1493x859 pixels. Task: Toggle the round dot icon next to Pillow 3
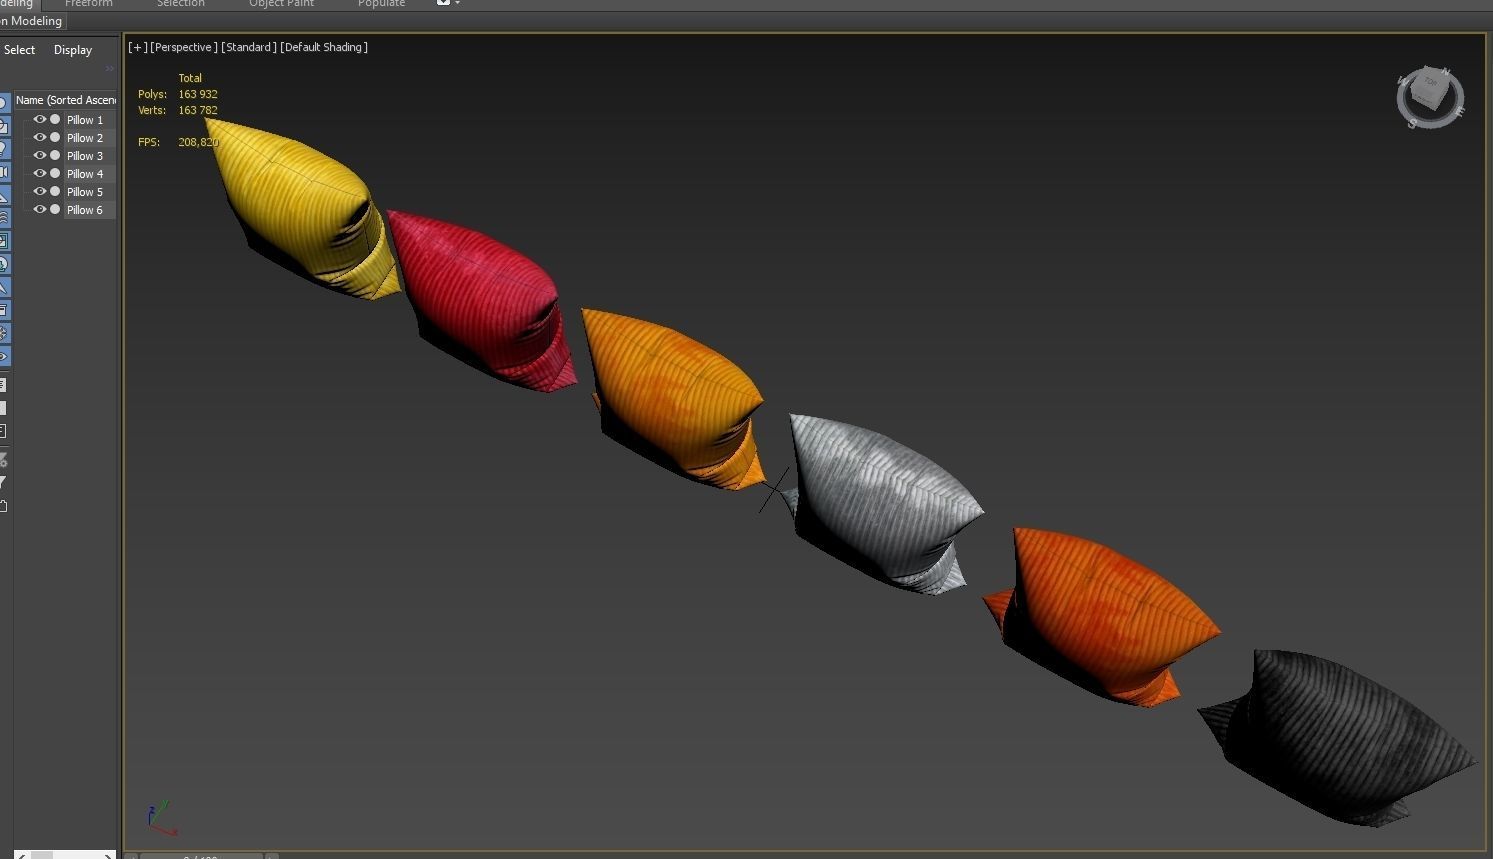[x=55, y=155]
